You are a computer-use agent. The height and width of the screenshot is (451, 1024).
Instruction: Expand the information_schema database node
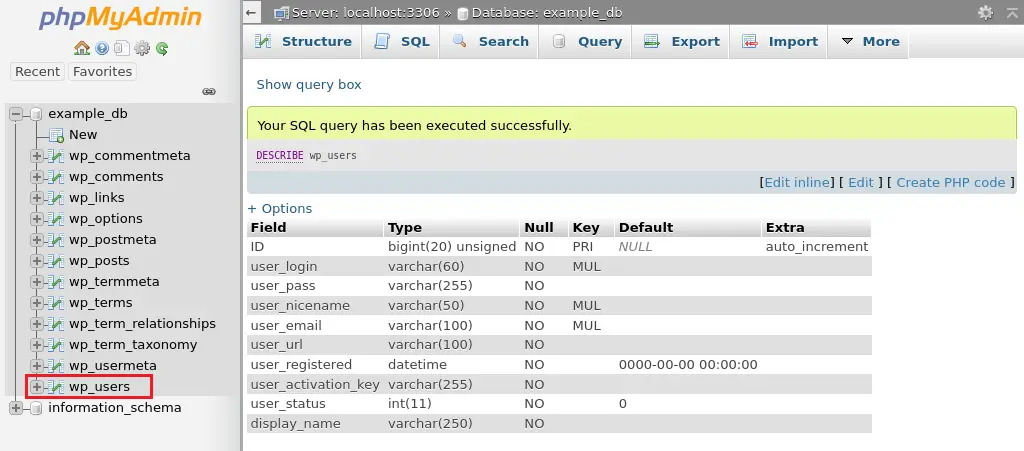[16, 408]
